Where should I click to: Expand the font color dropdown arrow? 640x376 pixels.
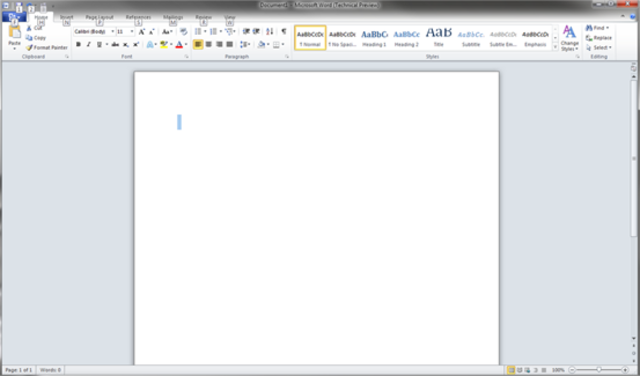tap(186, 44)
